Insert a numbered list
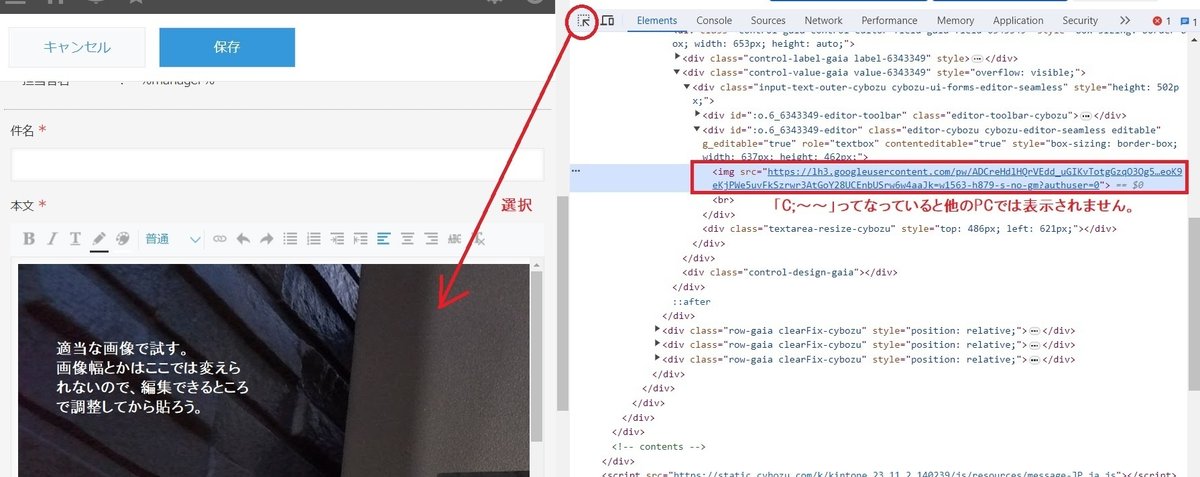1200x477 pixels. coord(314,239)
